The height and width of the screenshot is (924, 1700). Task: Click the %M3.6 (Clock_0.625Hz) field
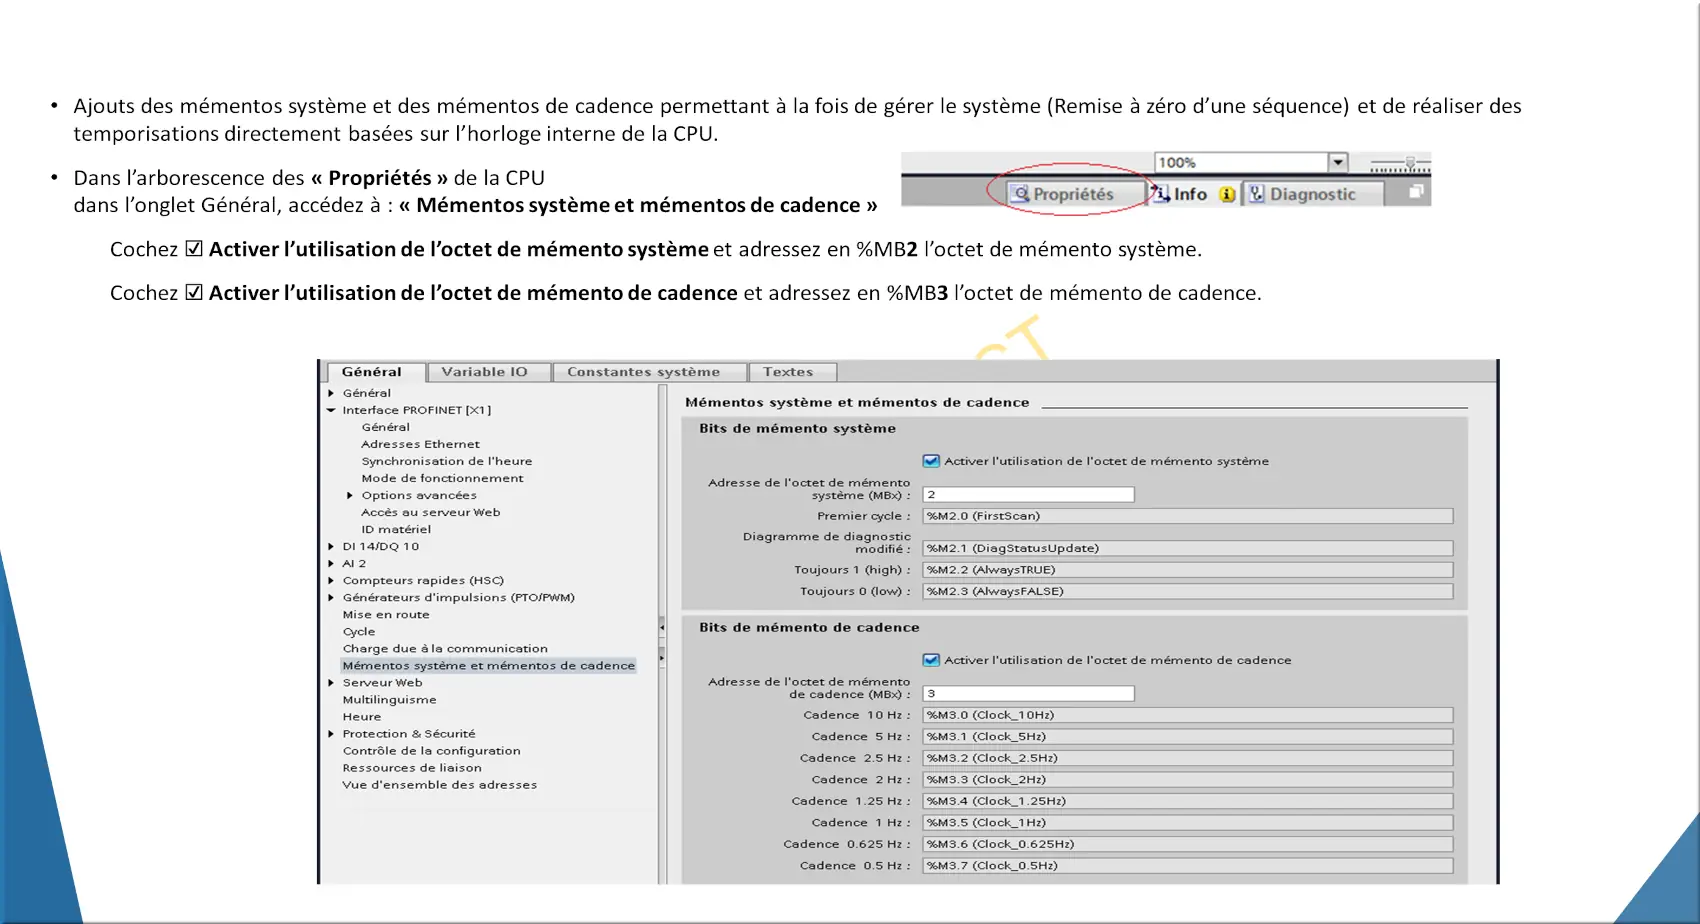click(1187, 844)
